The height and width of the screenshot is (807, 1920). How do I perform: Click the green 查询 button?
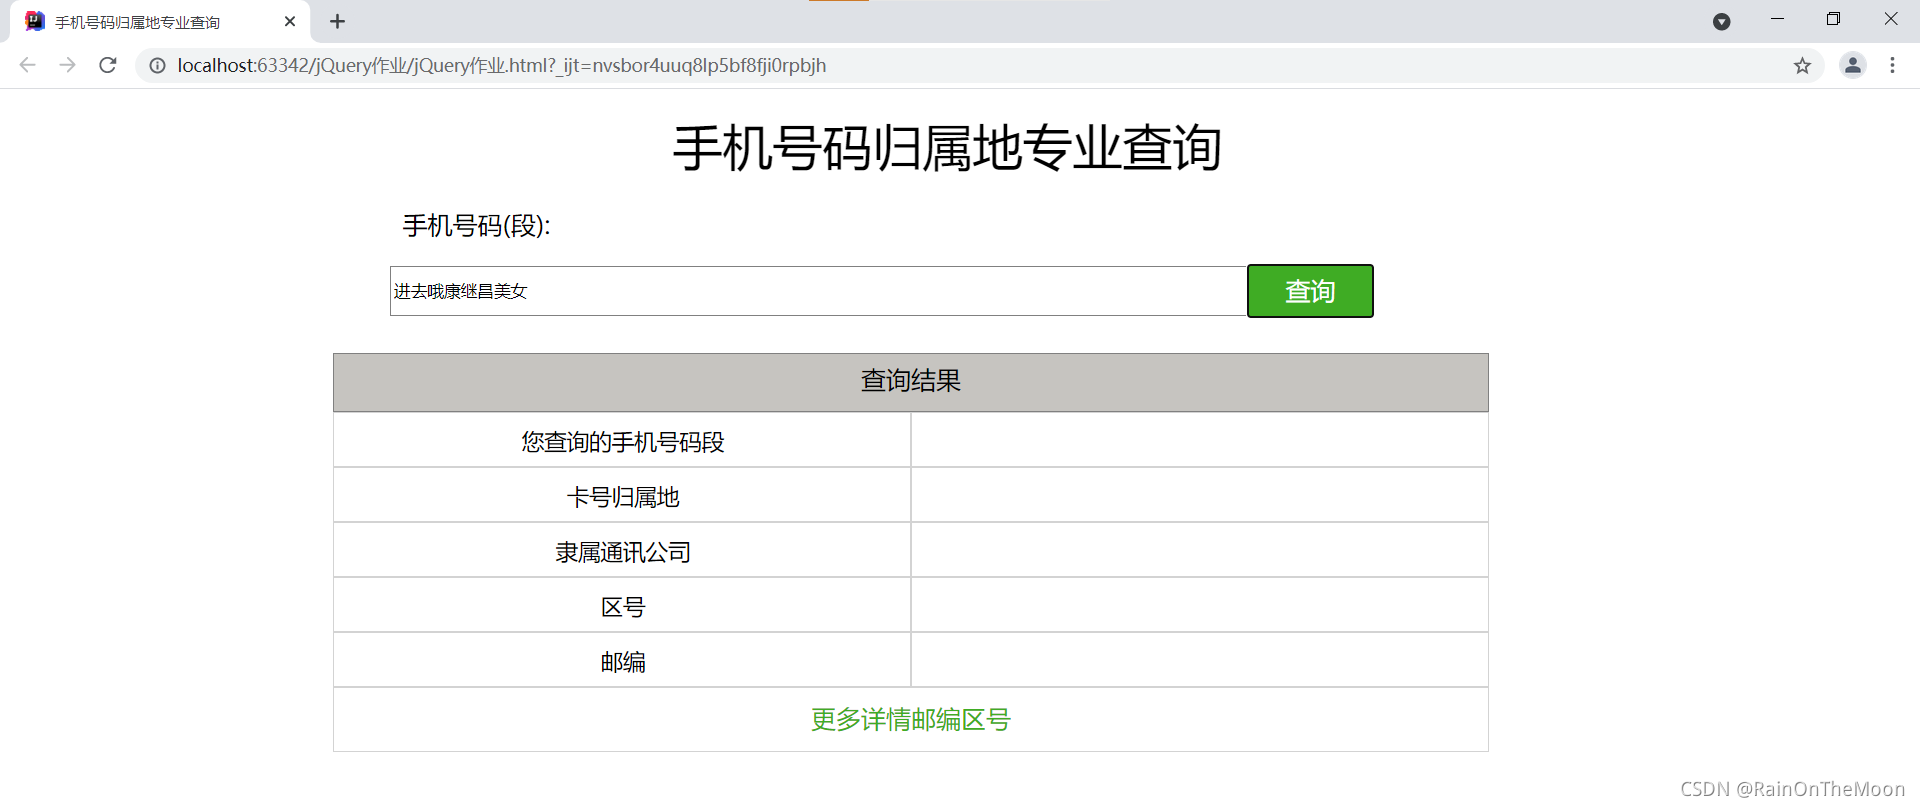(x=1310, y=291)
